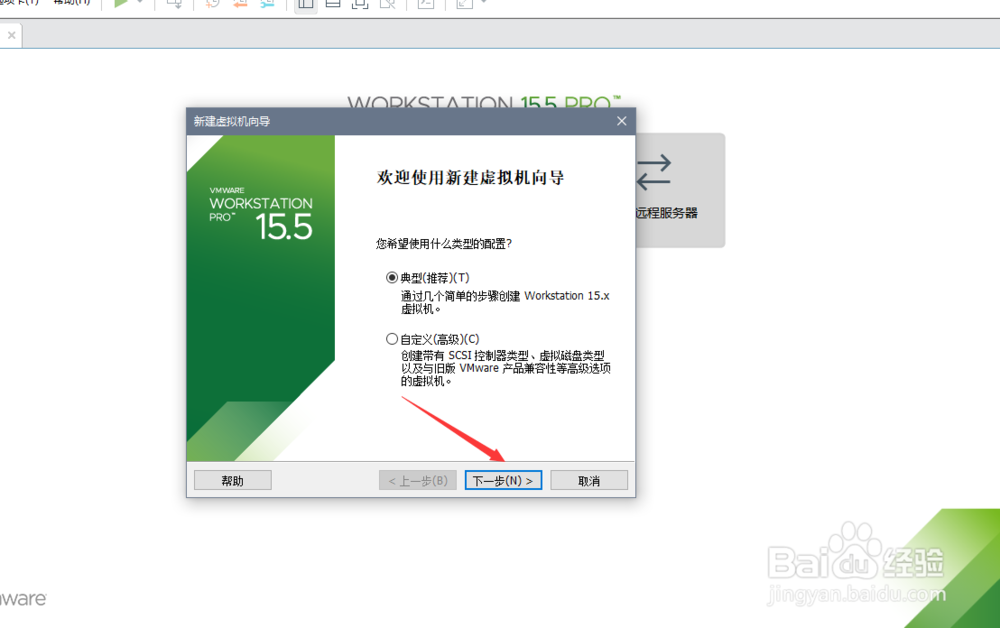Toggle the show library view icon

click(306, 3)
